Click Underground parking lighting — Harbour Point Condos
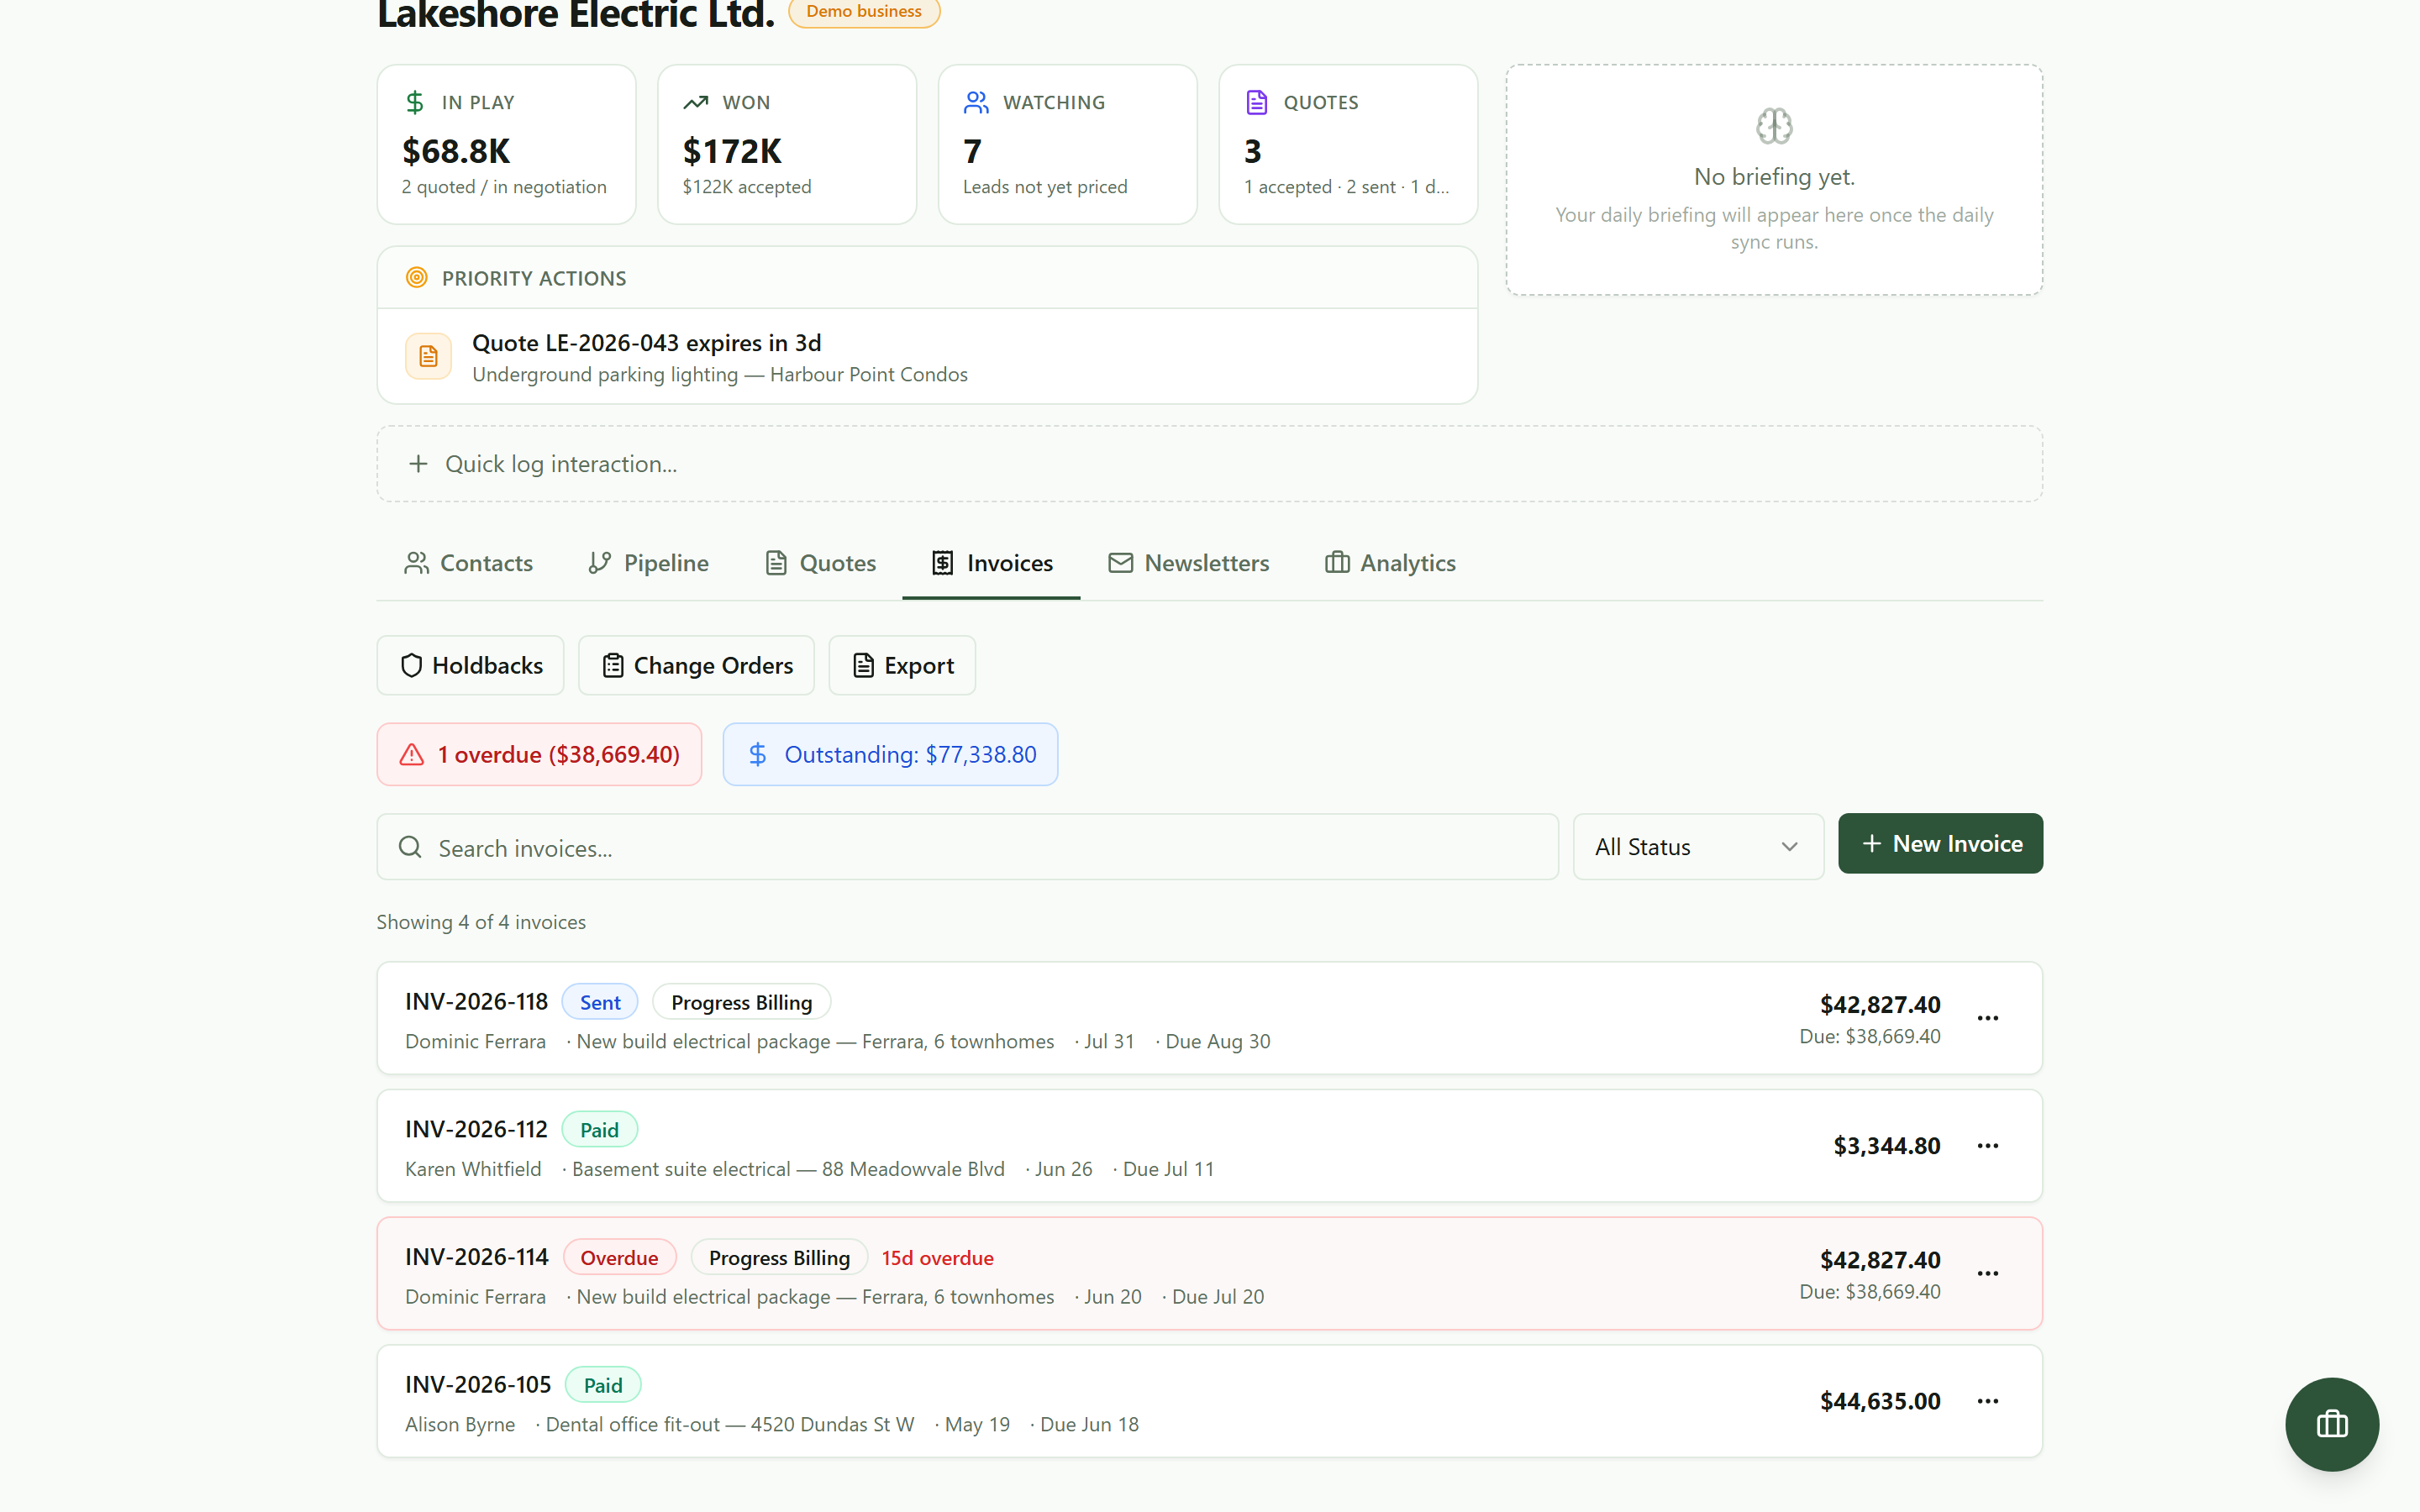Viewport: 2420px width, 1512px height. pos(720,374)
